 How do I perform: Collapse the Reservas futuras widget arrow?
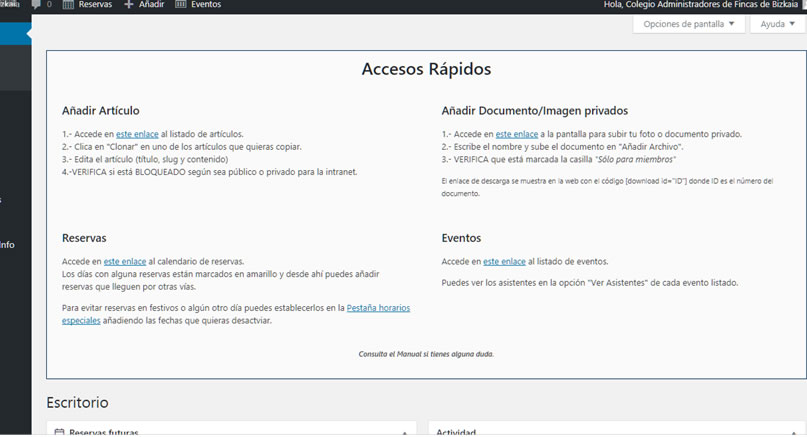[405, 433]
